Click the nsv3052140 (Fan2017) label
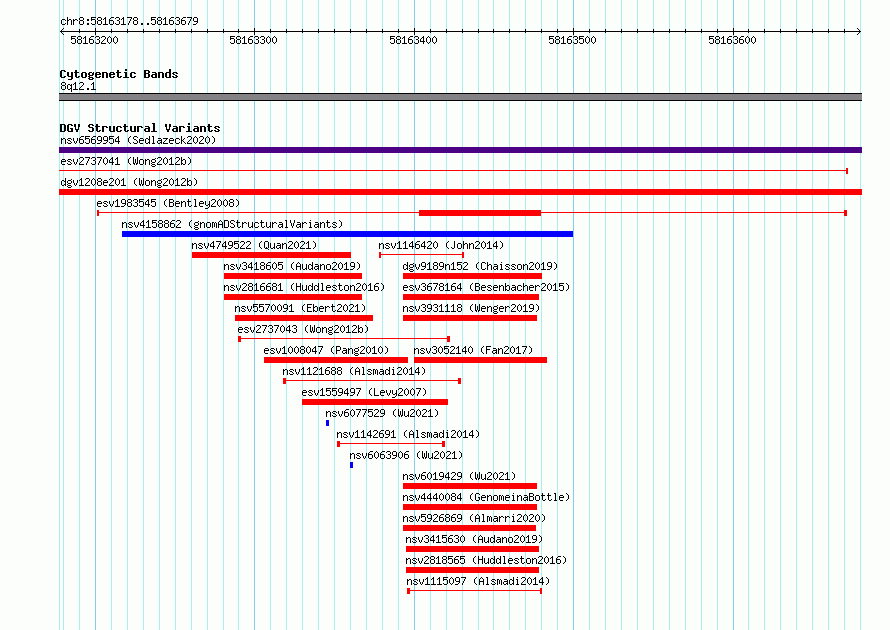The image size is (890, 630). 473,350
